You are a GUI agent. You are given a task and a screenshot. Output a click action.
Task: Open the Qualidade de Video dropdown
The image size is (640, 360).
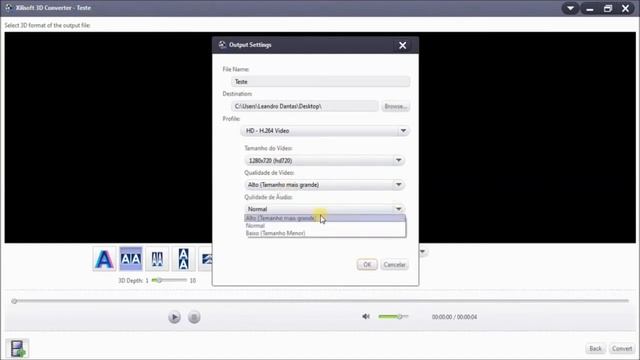pyautogui.click(x=324, y=185)
